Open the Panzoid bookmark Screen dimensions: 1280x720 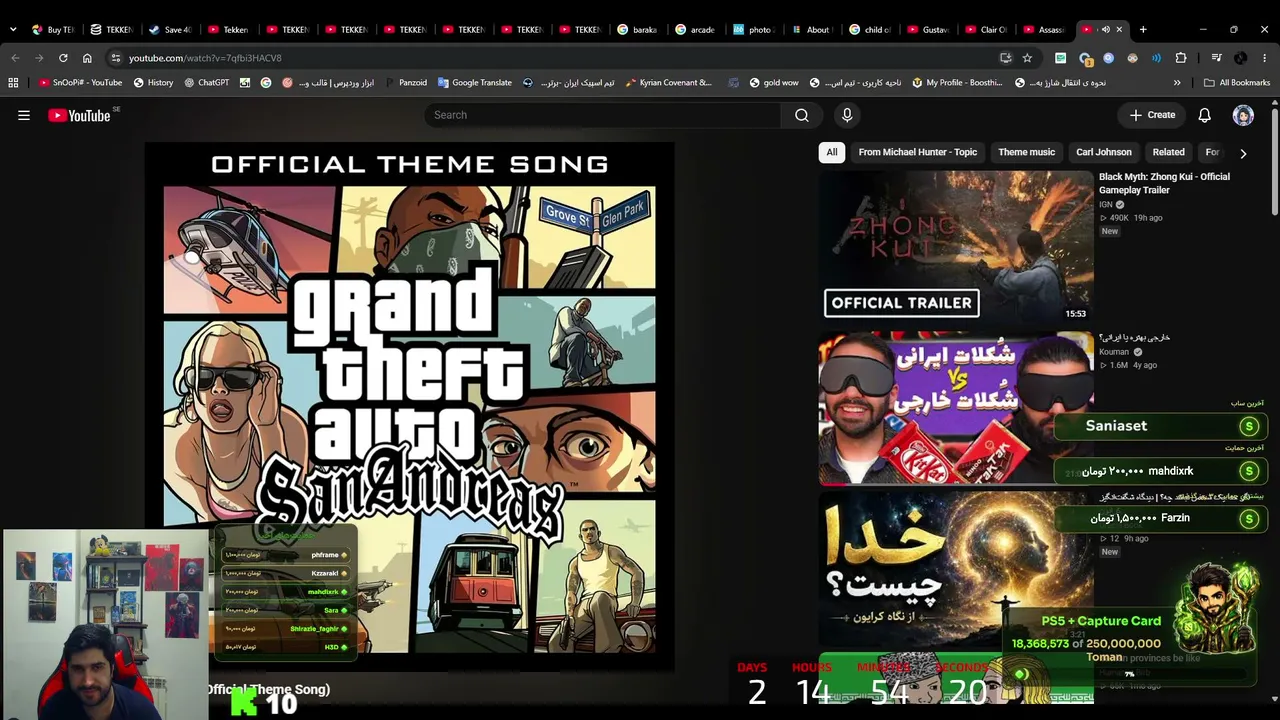(x=405, y=83)
